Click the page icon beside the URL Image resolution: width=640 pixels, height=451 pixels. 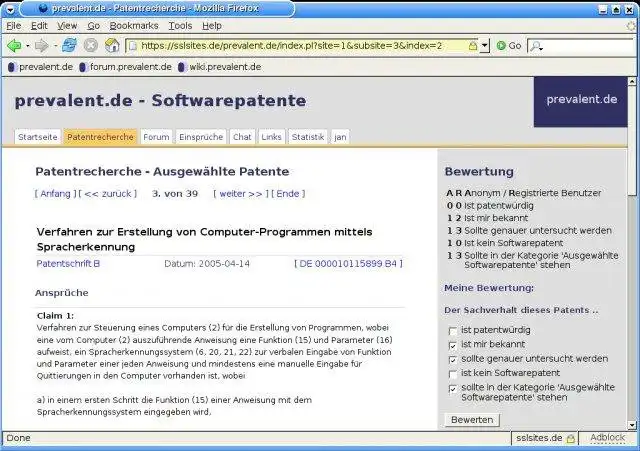point(133,46)
